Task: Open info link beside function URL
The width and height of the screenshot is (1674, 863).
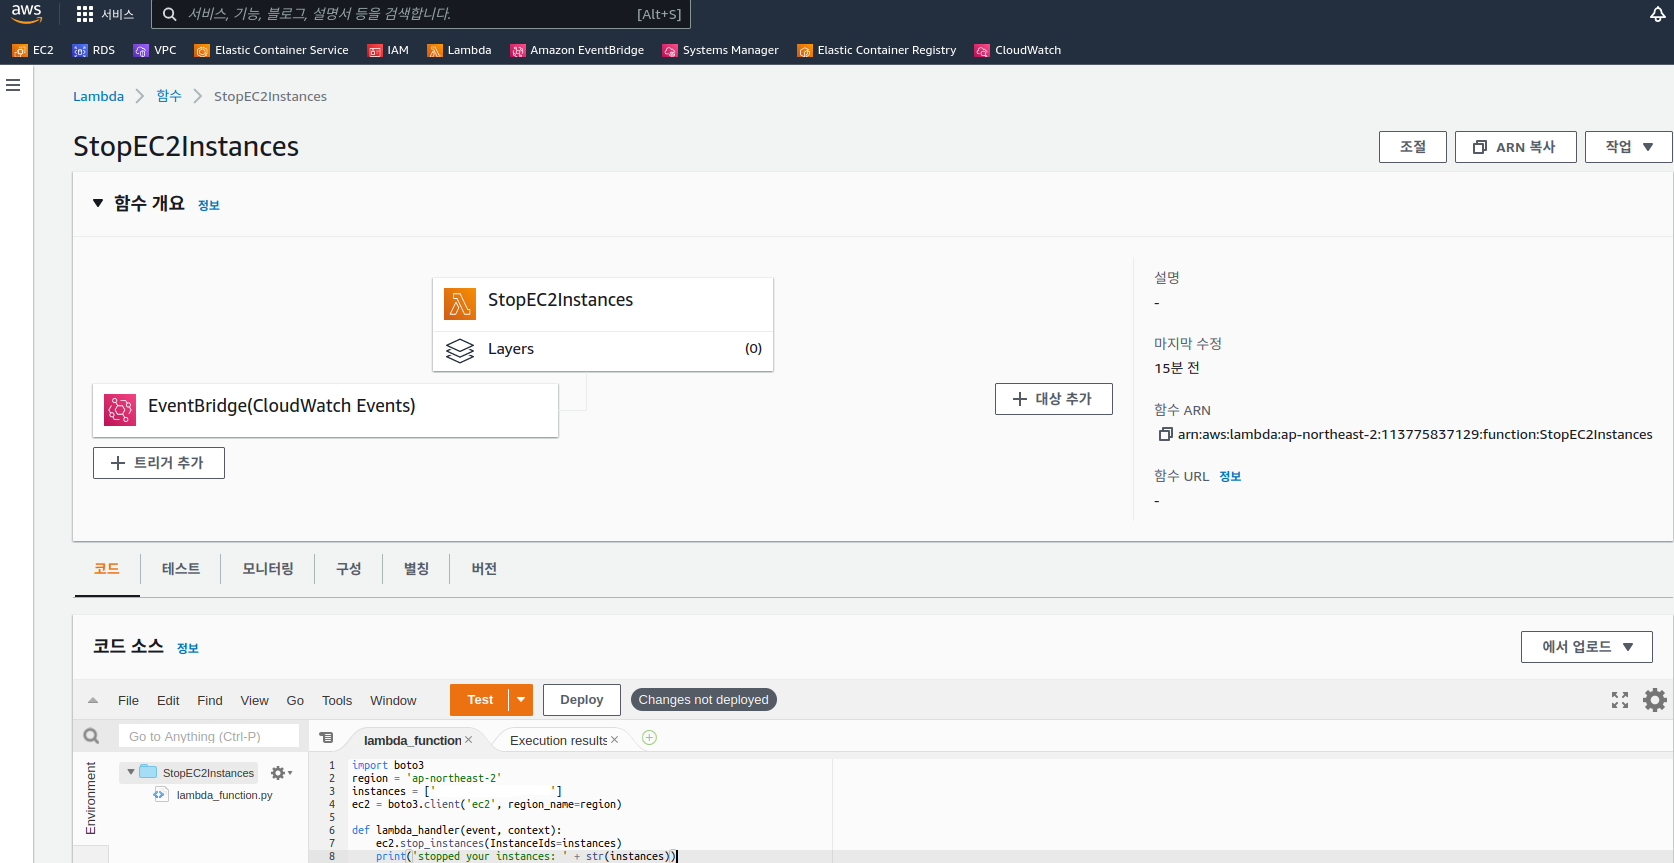Action: 1230,477
